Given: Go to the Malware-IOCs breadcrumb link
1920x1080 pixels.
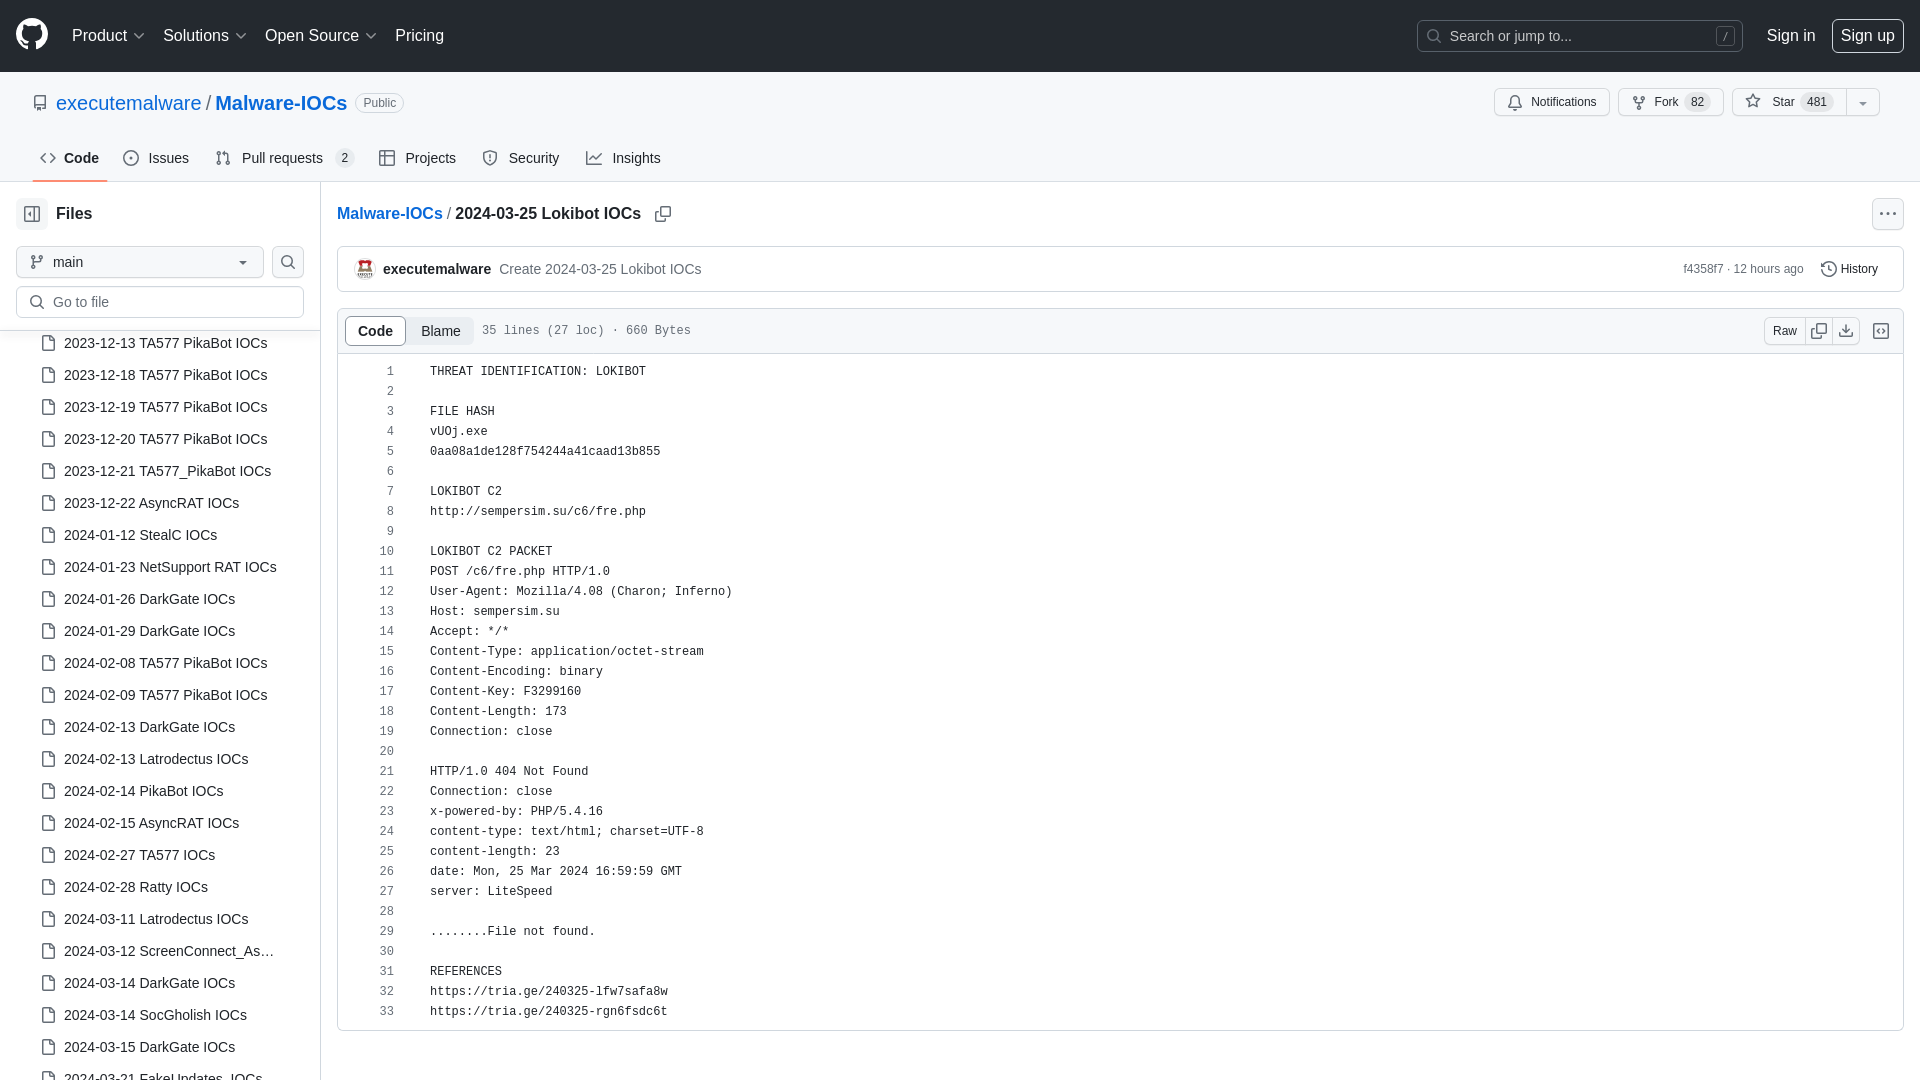Looking at the screenshot, I should click(389, 214).
